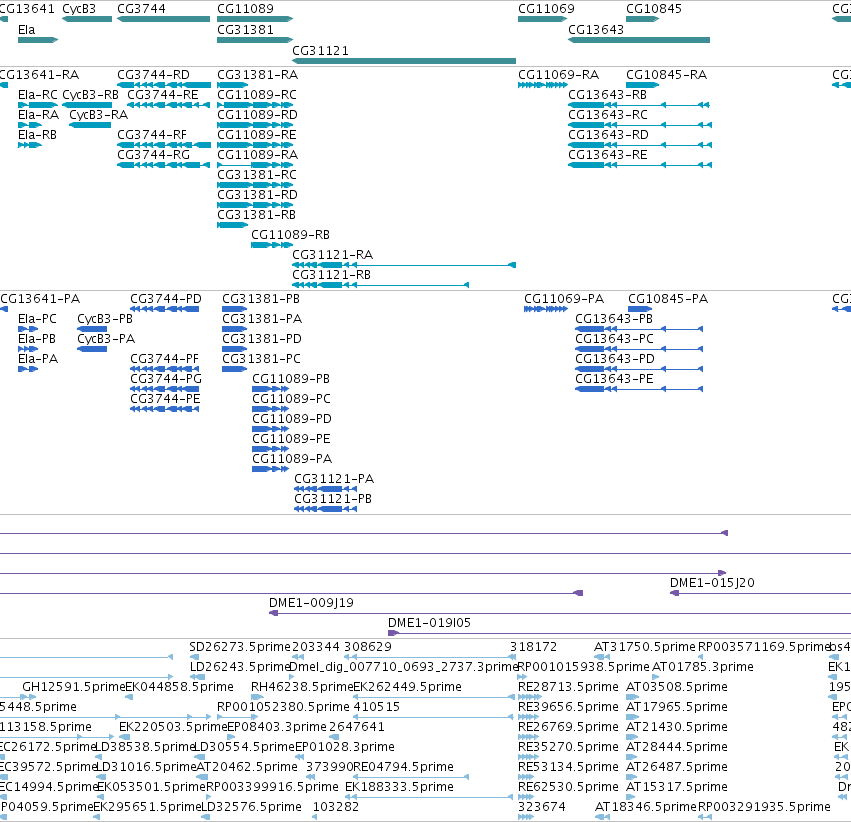Click the Ela gene label
Screen dimensions: 851x822
click(27, 30)
